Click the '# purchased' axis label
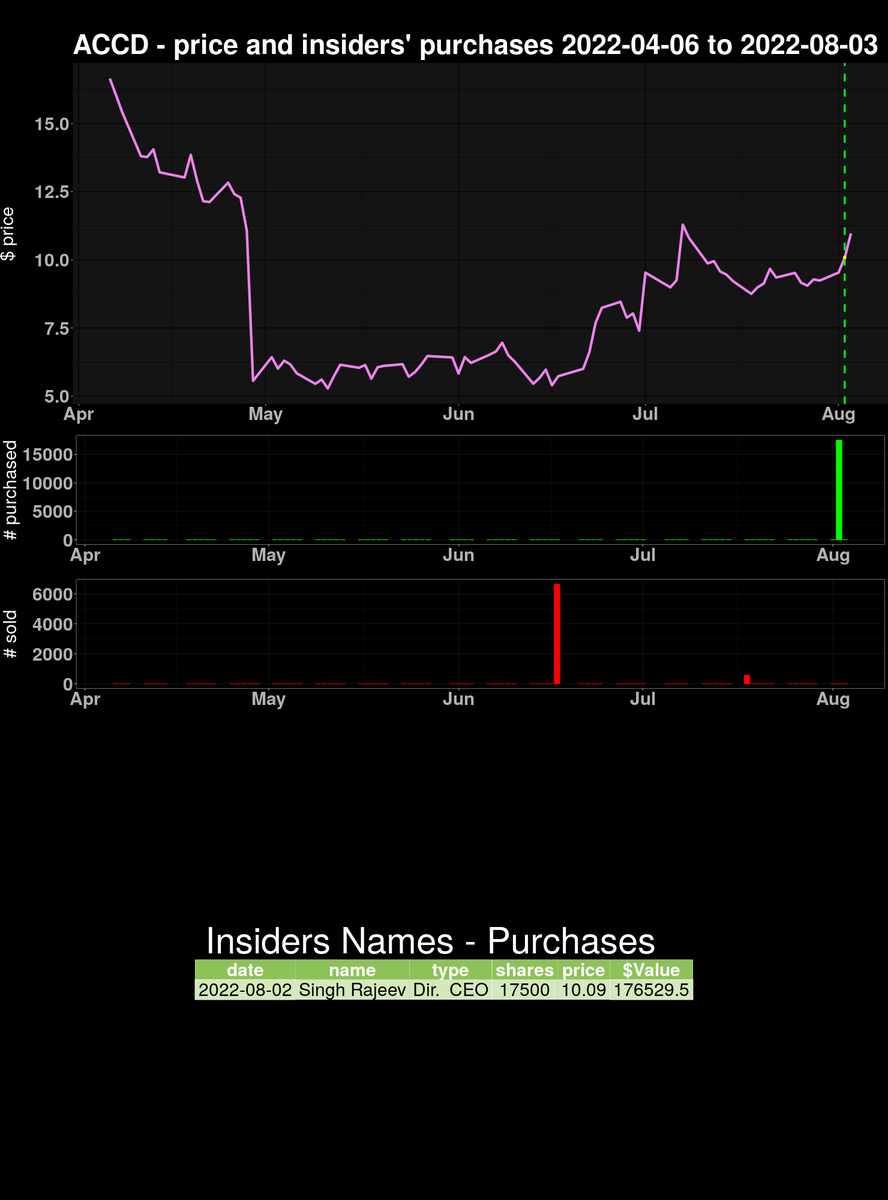Image resolution: width=888 pixels, height=1200 pixels. (x=11, y=490)
